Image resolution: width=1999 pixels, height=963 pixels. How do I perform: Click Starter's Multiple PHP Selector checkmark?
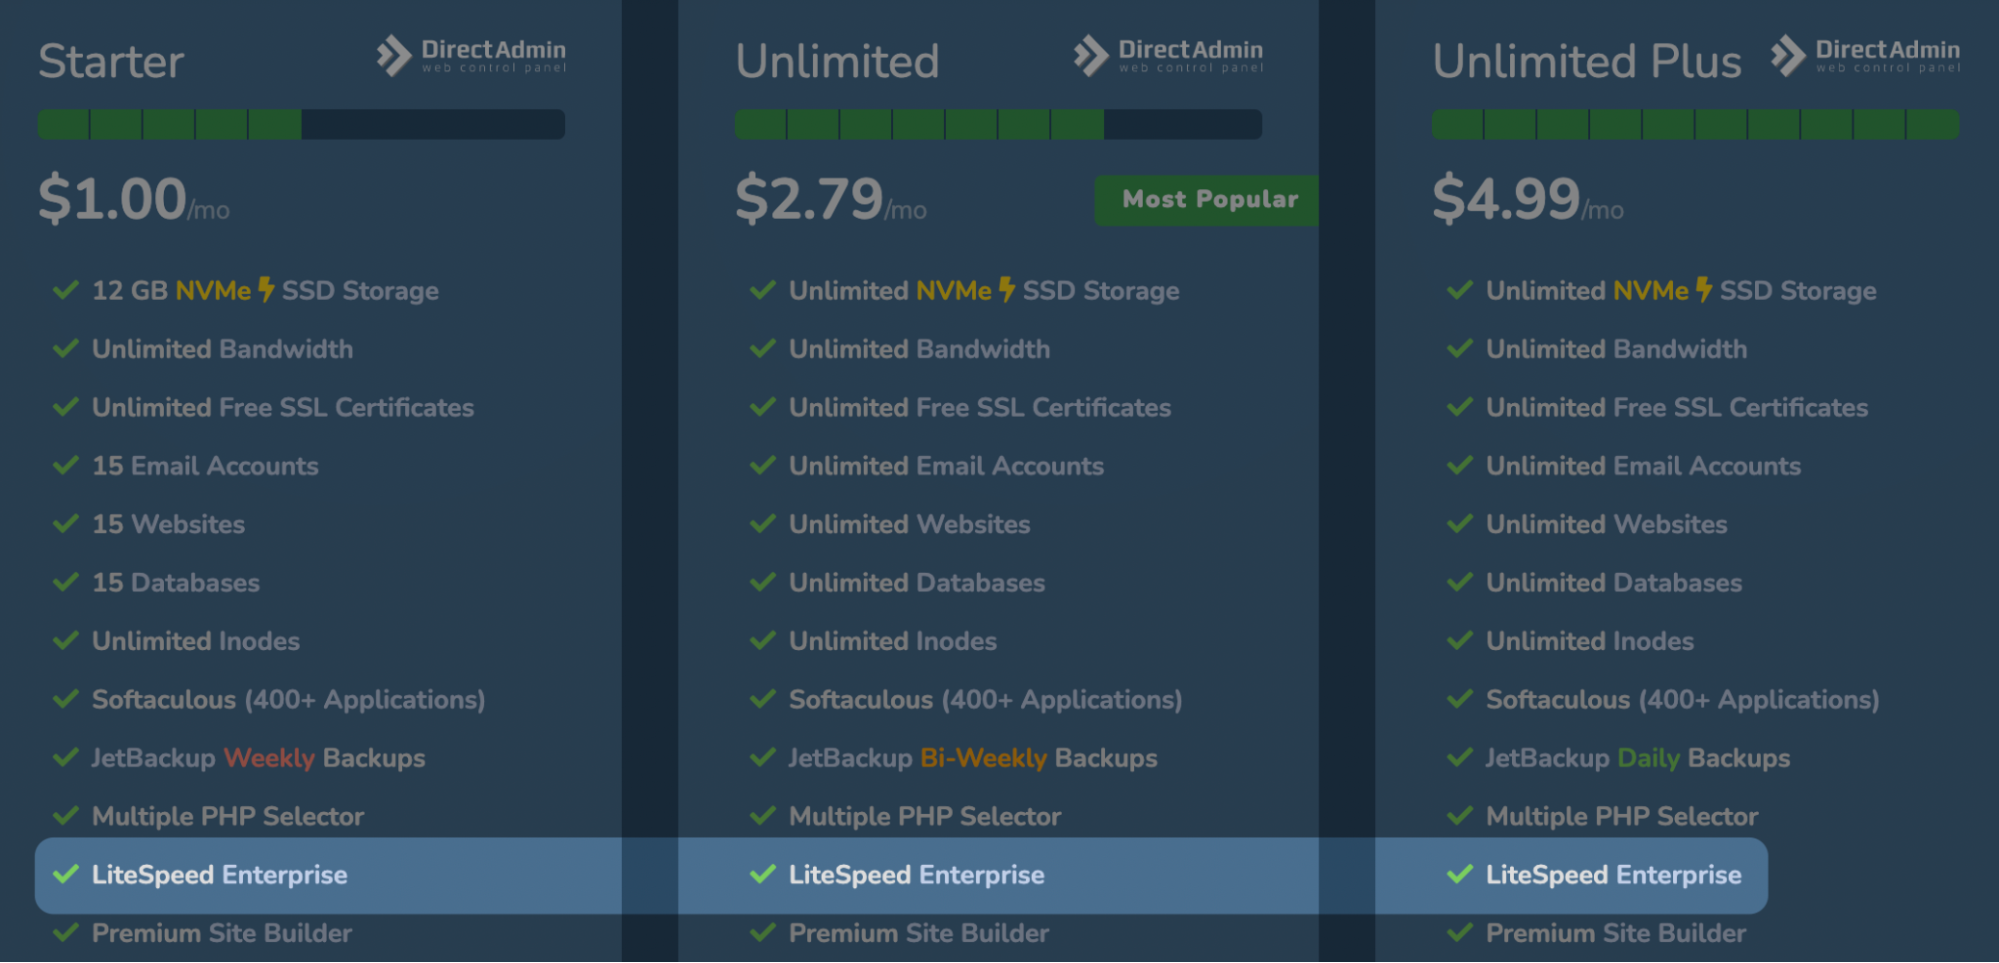[66, 816]
